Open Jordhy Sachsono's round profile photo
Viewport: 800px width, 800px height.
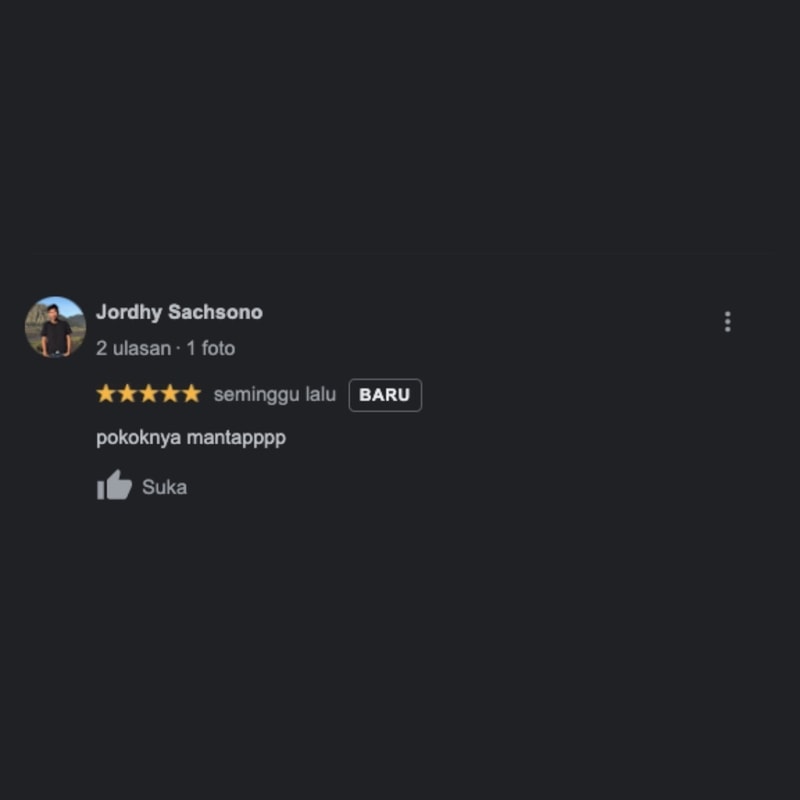click(55, 327)
